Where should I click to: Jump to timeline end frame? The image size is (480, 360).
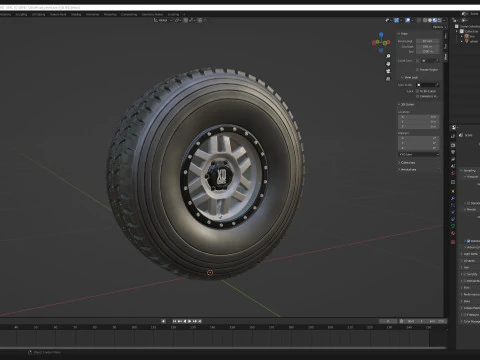tap(200, 321)
